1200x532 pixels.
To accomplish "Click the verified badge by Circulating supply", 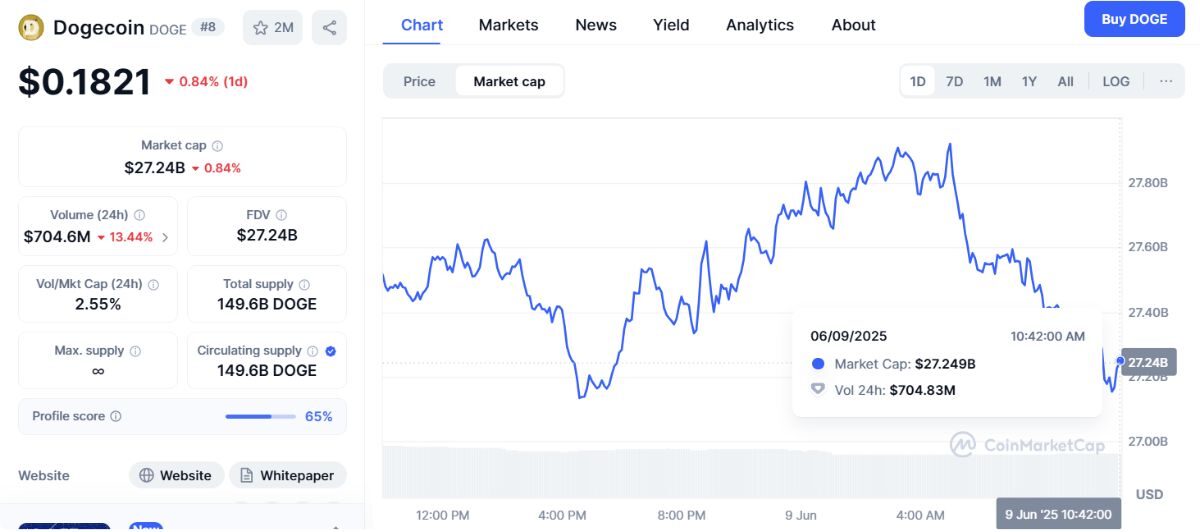I will point(331,351).
